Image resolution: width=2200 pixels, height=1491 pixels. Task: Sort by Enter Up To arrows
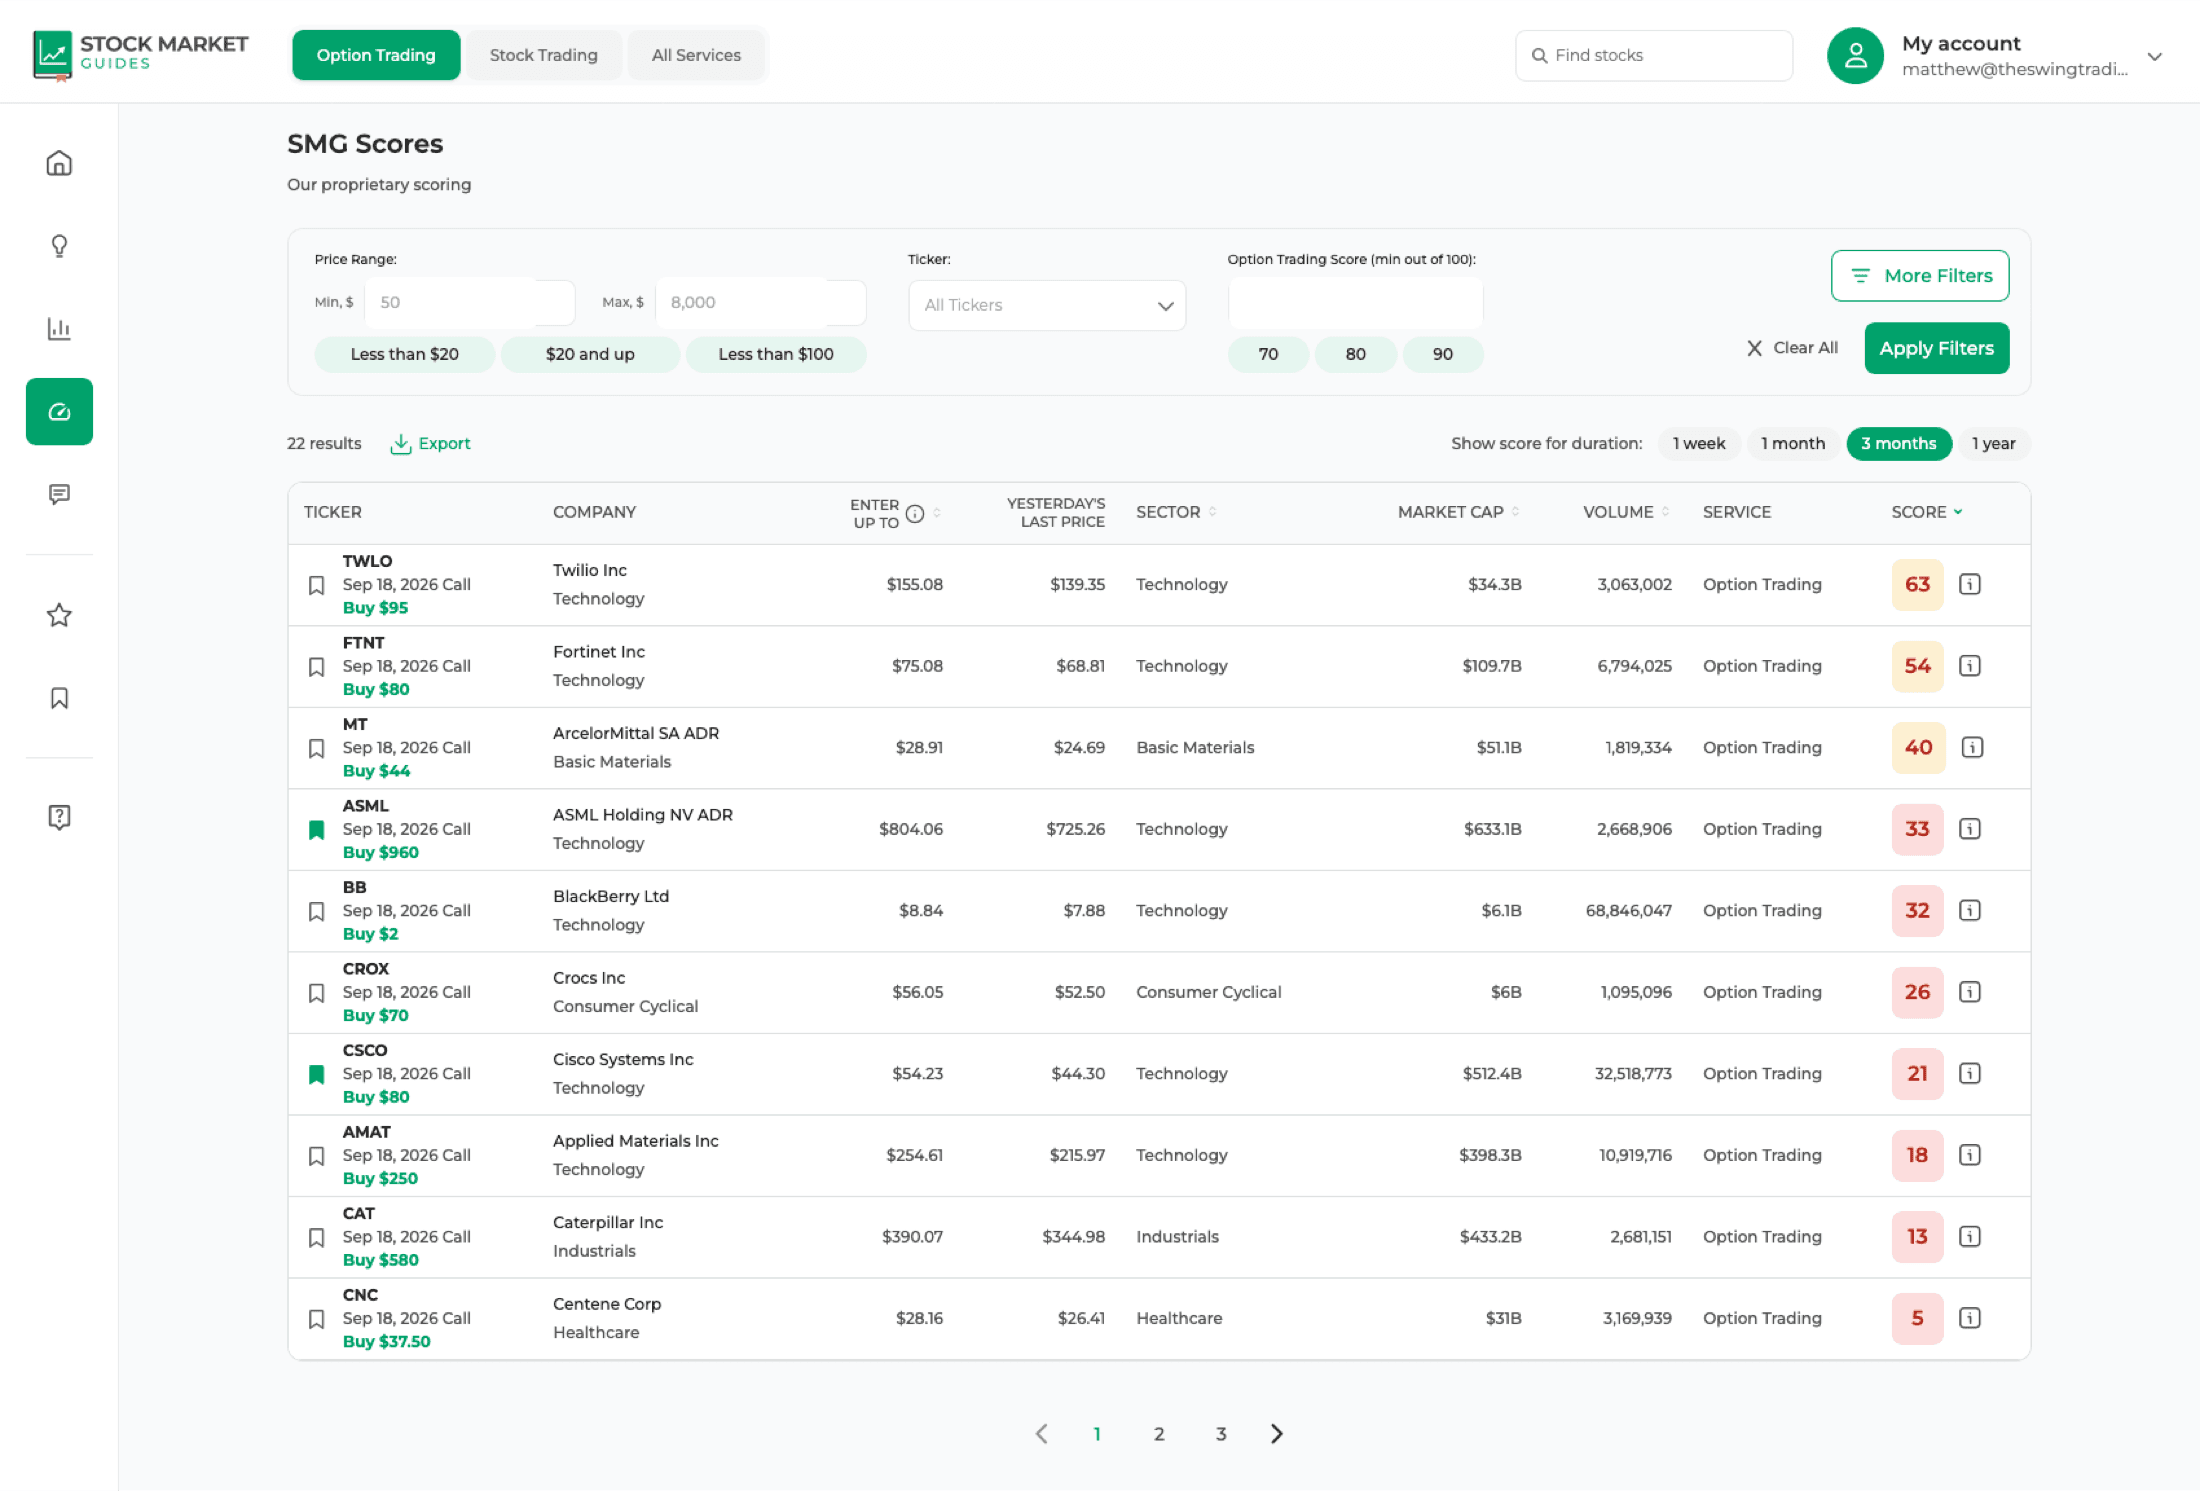(937, 513)
